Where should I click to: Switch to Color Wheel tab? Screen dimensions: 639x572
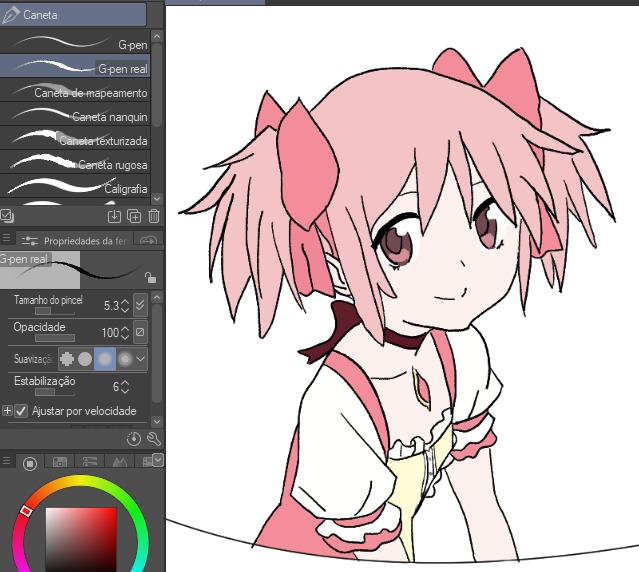[30, 463]
